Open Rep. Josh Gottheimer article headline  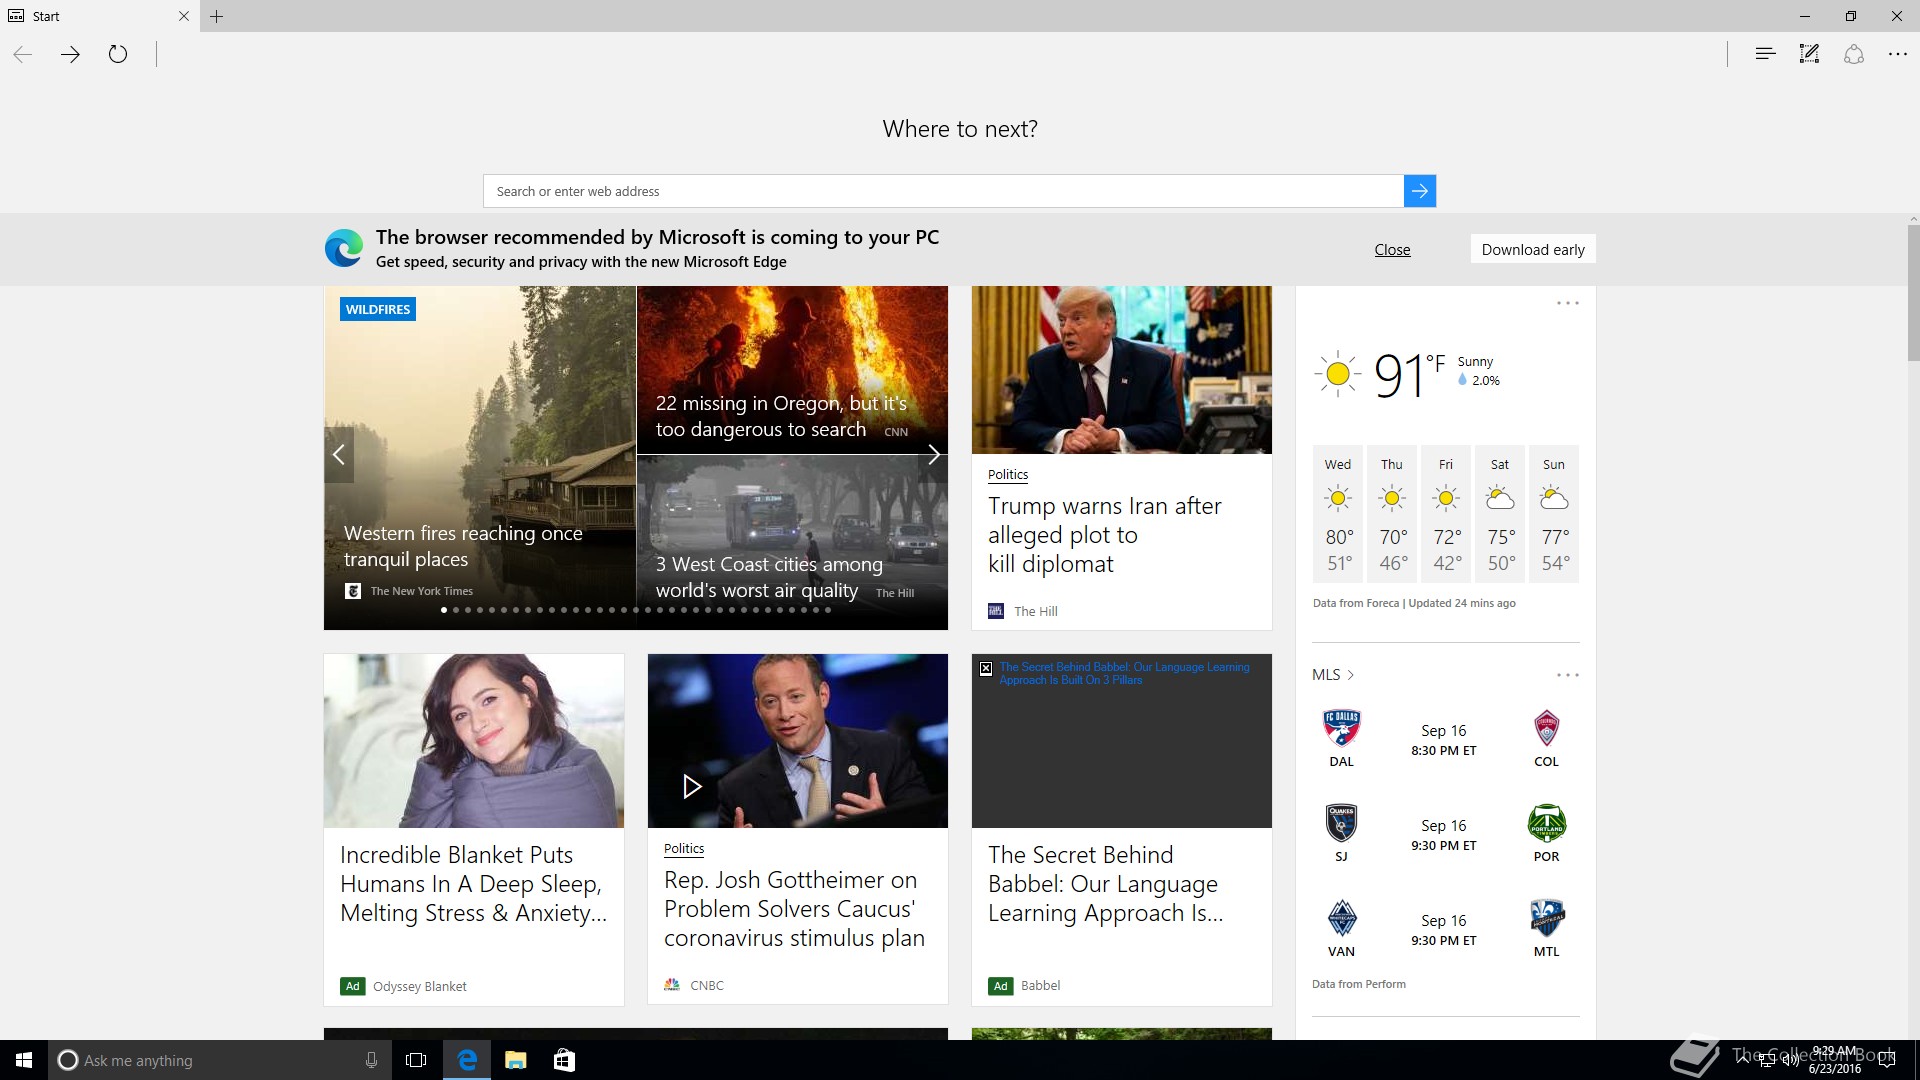[x=794, y=909]
